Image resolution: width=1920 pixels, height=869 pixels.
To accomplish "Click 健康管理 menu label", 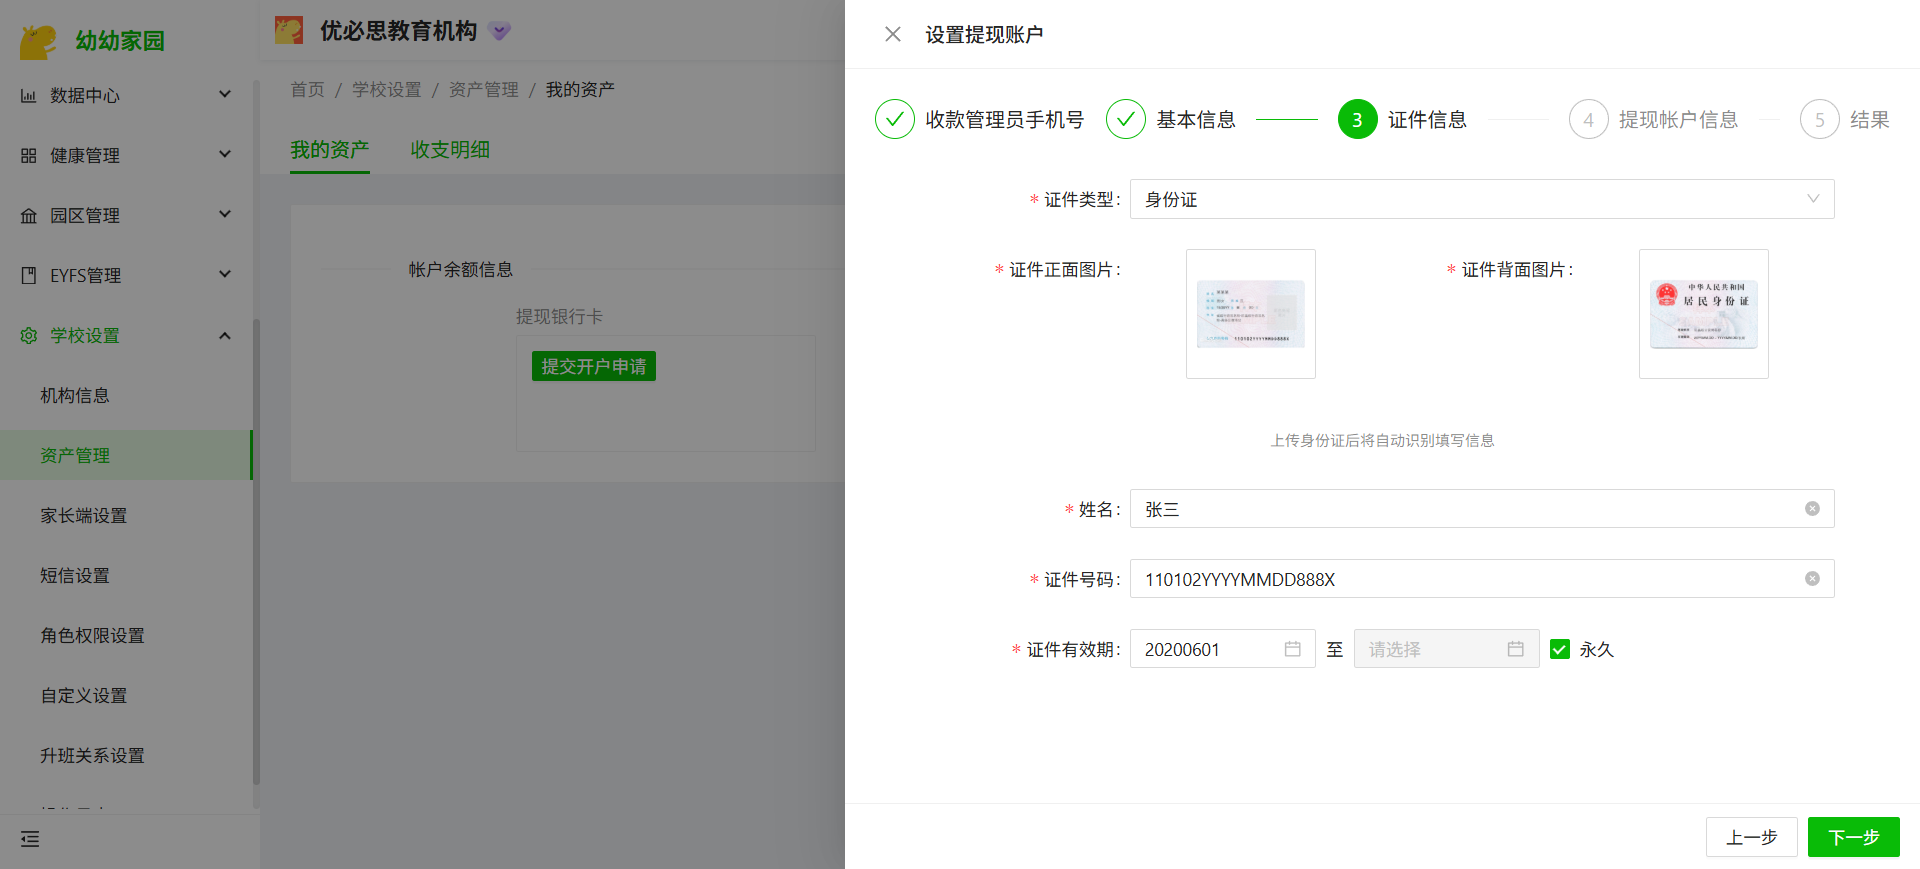I will [85, 156].
